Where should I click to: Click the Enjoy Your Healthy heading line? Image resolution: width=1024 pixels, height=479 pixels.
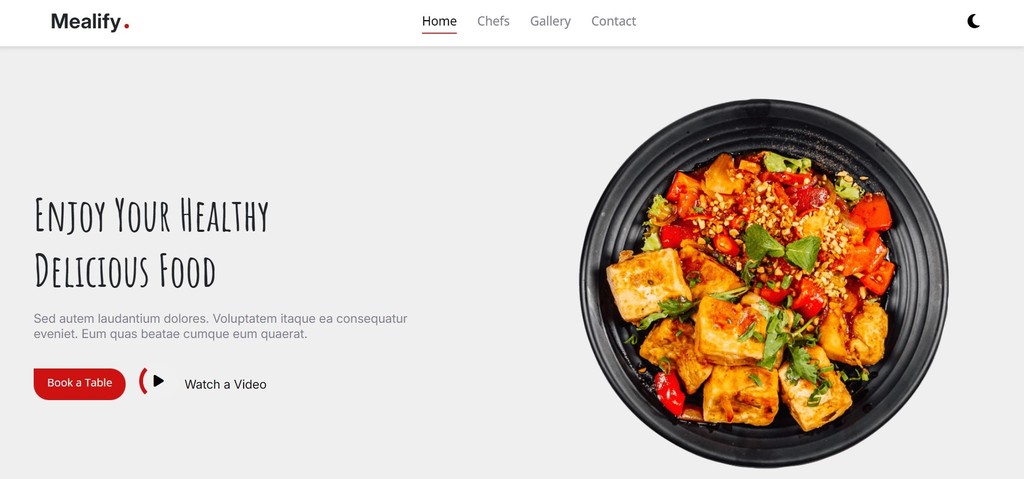pos(151,215)
